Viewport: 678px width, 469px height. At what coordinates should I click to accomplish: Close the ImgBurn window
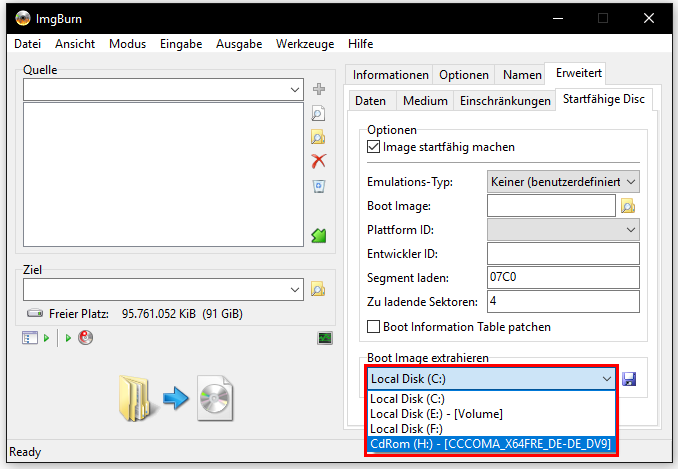649,18
